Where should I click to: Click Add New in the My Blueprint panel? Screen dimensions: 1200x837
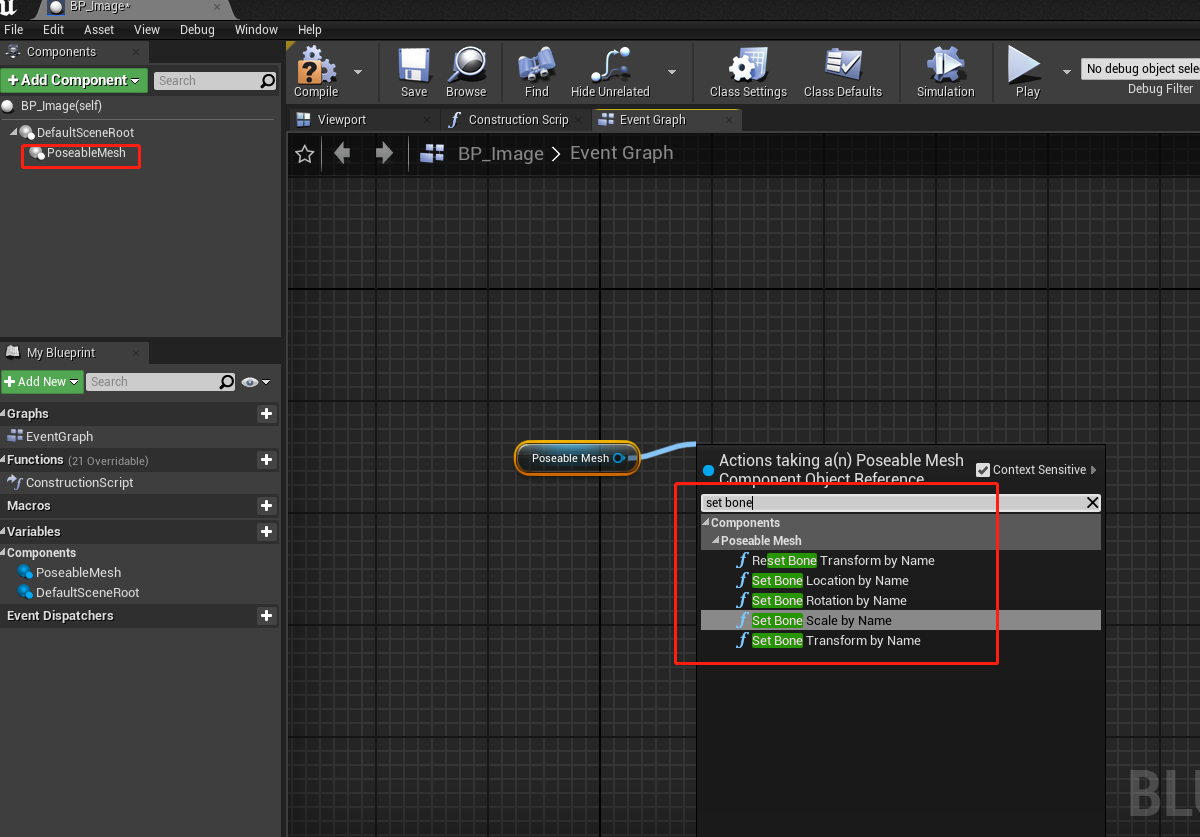[x=42, y=381]
